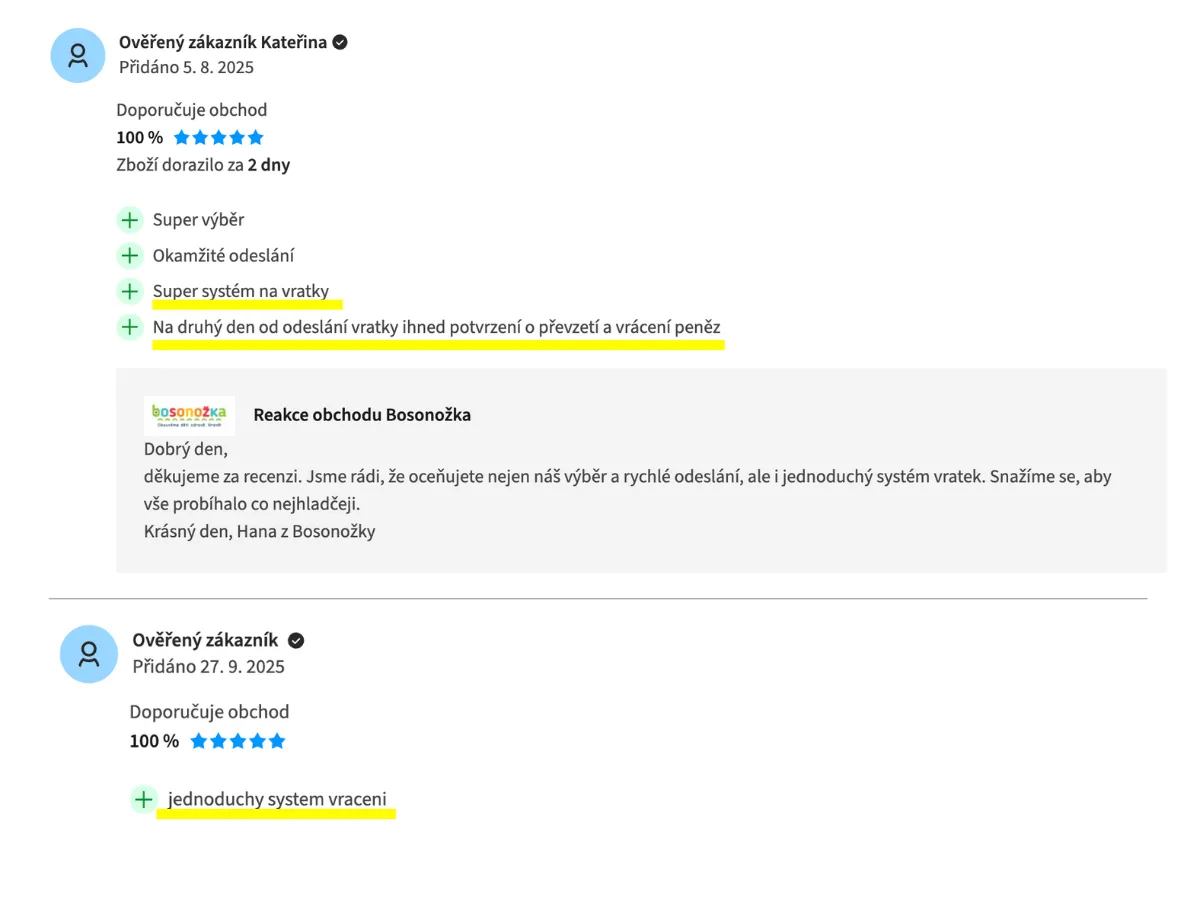Screen dimensions: 1200x920
Task: Click the reviewer name Ověřený zákazník Kateřina
Action: pyautogui.click(x=222, y=42)
